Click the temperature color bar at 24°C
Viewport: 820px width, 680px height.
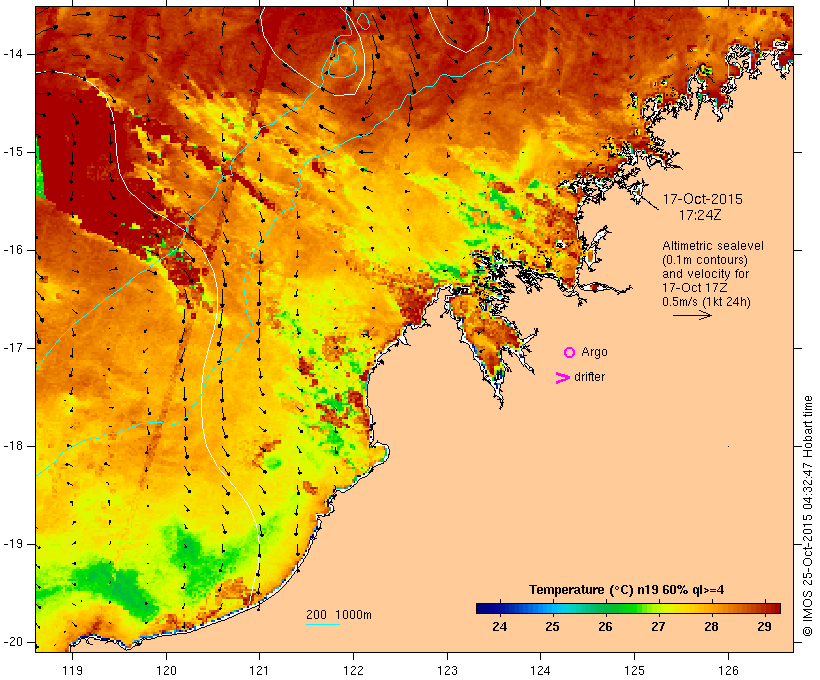point(500,608)
